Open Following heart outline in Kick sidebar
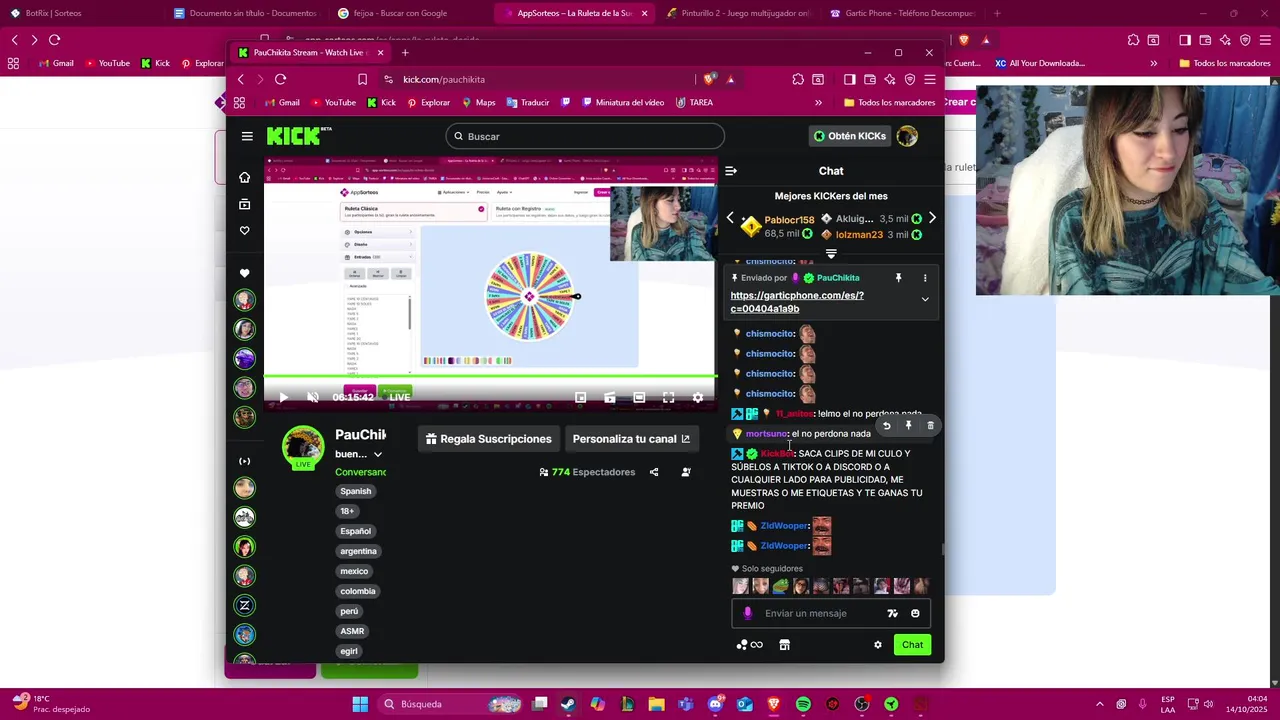 pyautogui.click(x=244, y=231)
